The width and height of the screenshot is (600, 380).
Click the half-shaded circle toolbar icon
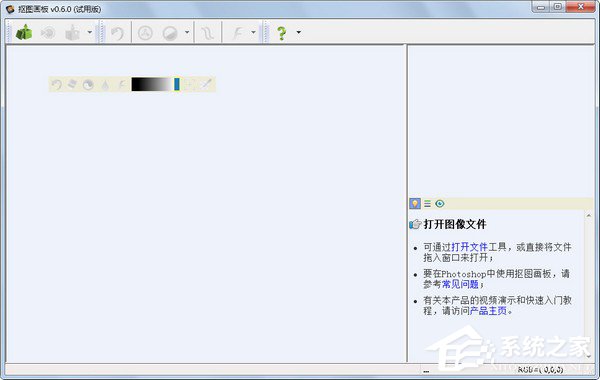tap(170, 33)
